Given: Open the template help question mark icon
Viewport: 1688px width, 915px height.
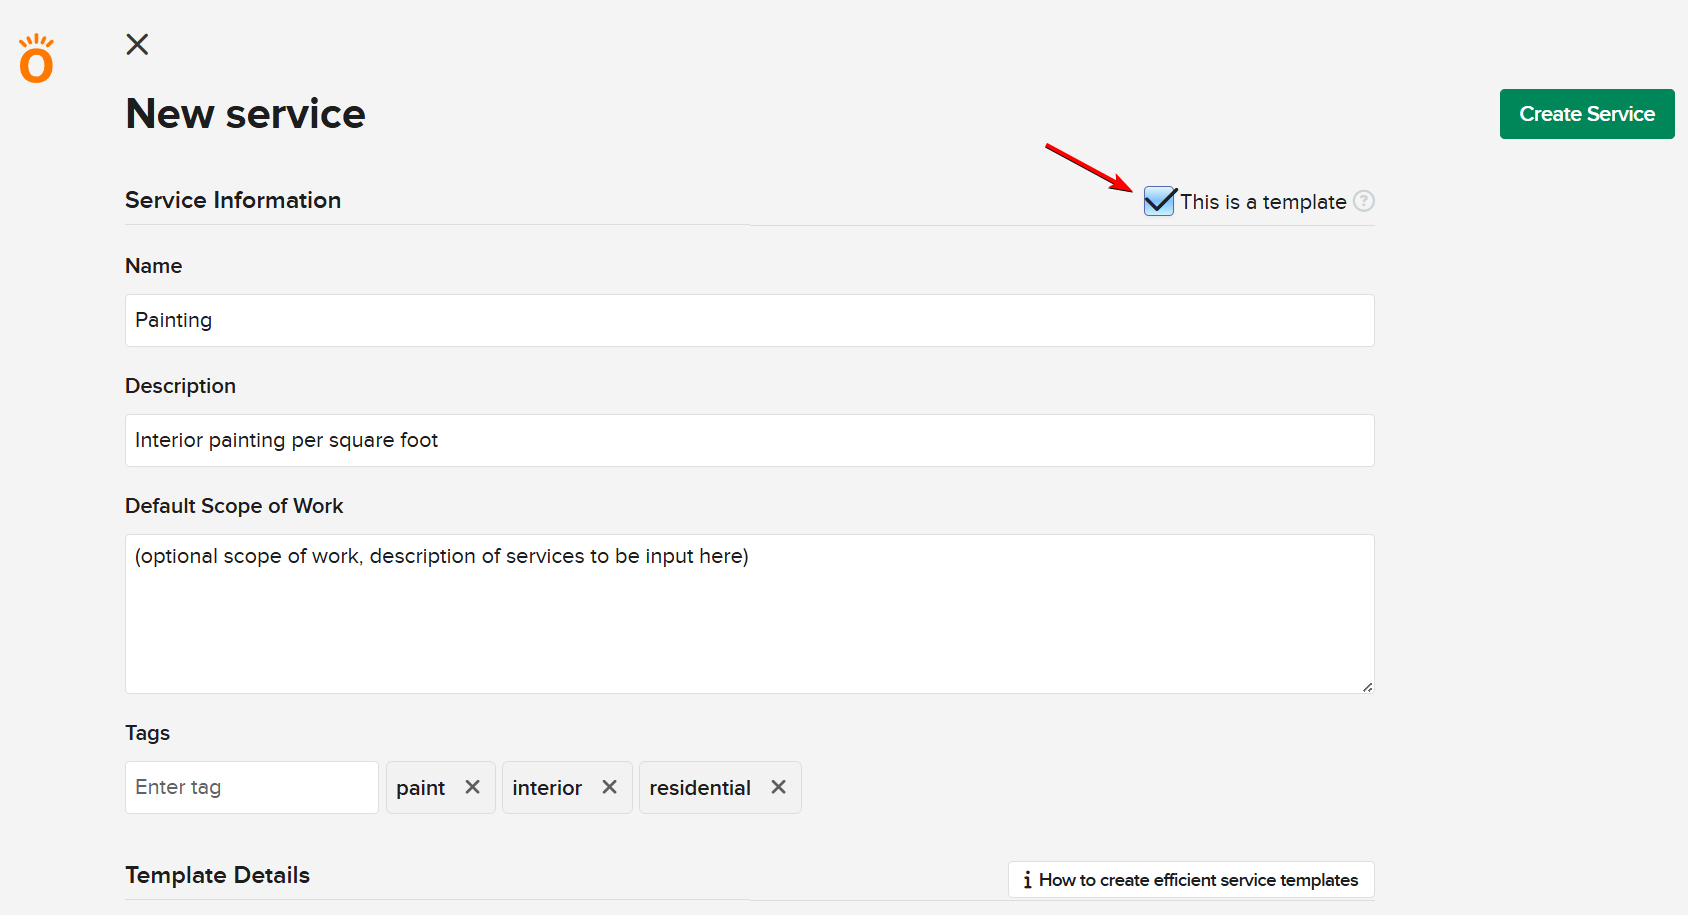Looking at the screenshot, I should pos(1364,201).
